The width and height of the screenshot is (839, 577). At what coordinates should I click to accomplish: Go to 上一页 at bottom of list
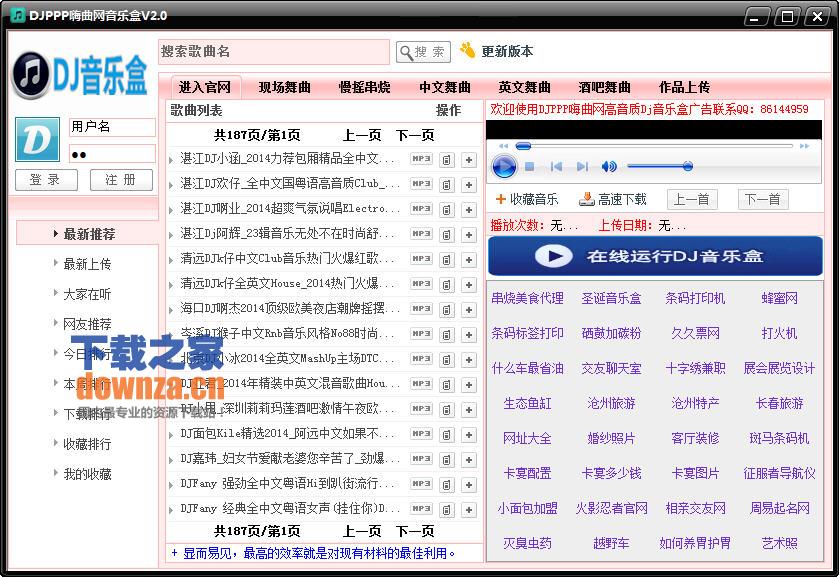(x=362, y=531)
